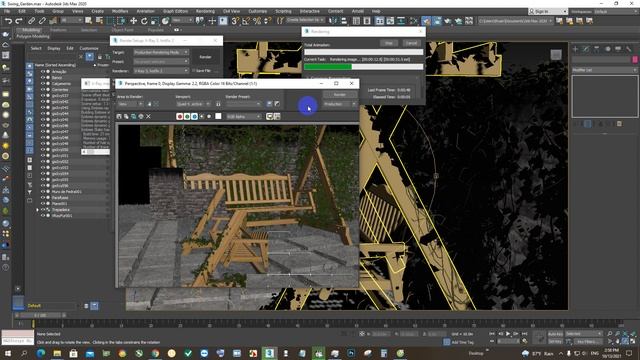Open the Area to Render dropdown
This screenshot has width=640, height=360.
[x=130, y=104]
